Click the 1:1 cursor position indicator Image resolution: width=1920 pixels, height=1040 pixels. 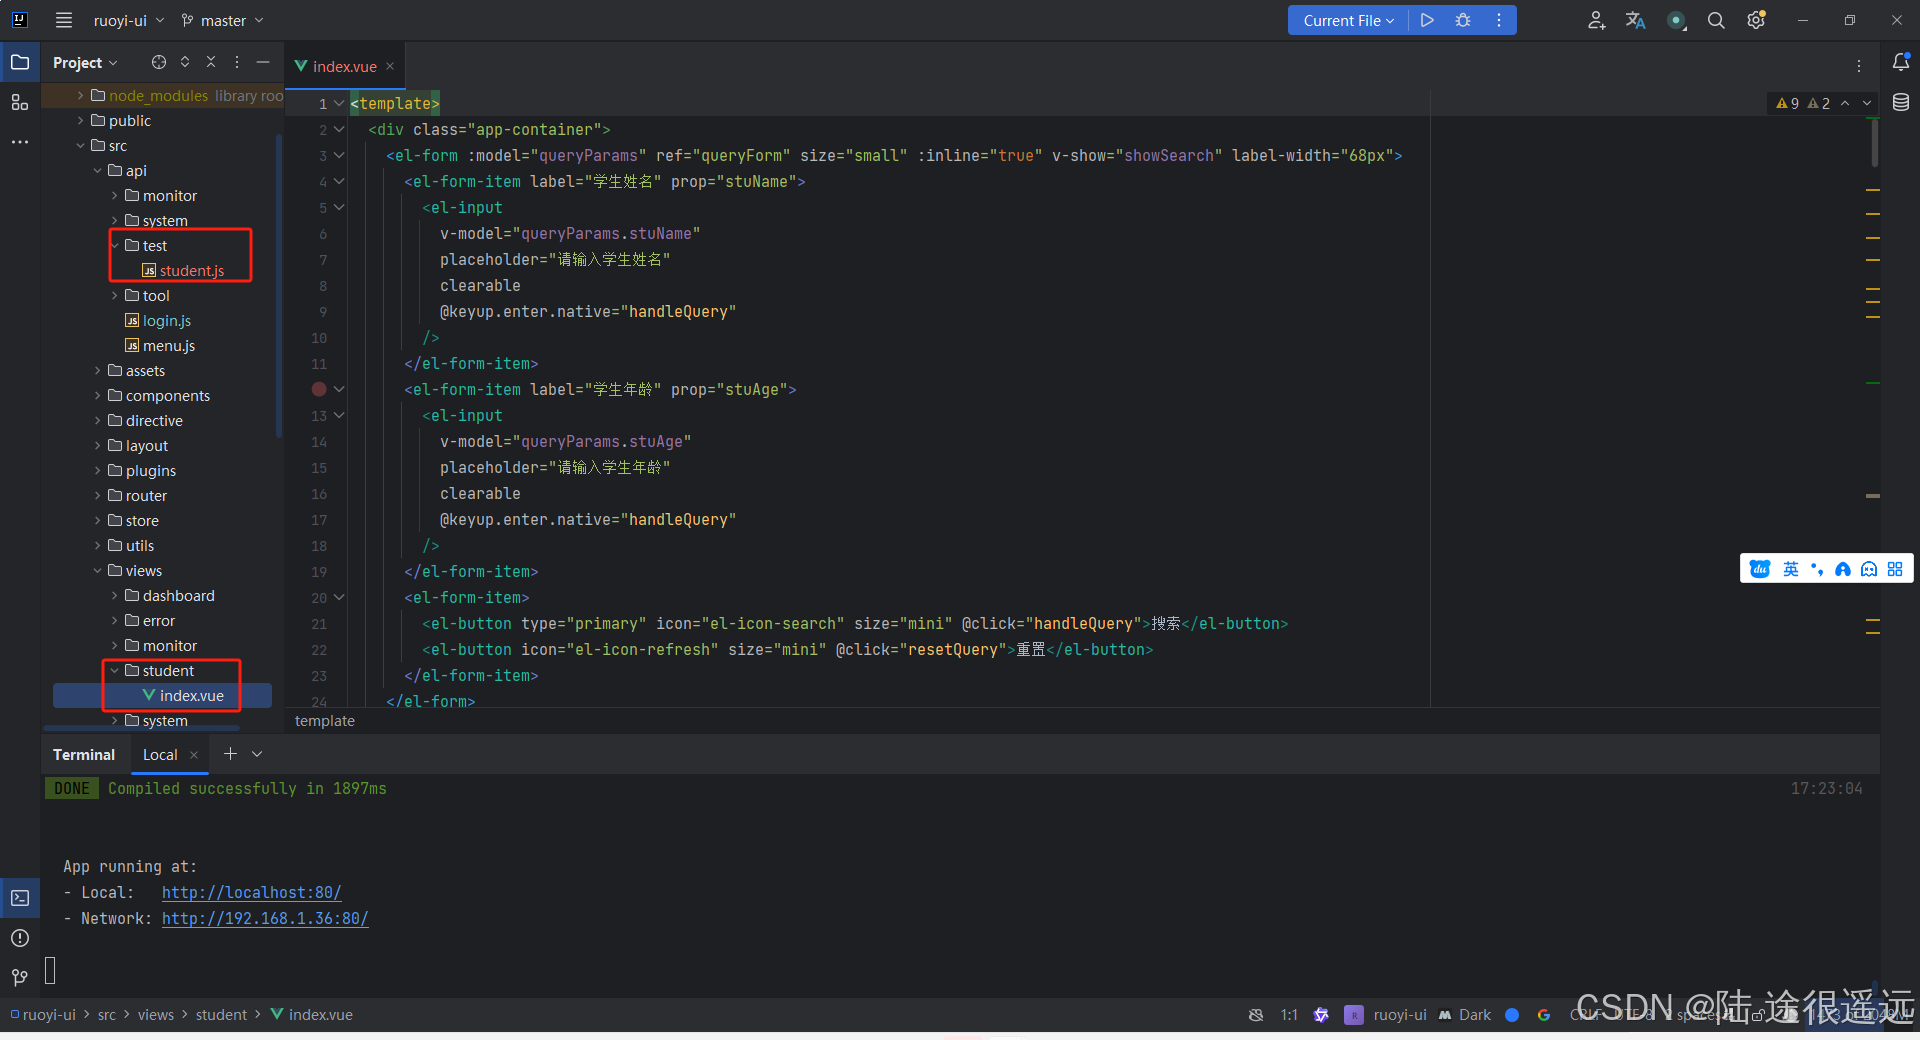[1289, 1014]
